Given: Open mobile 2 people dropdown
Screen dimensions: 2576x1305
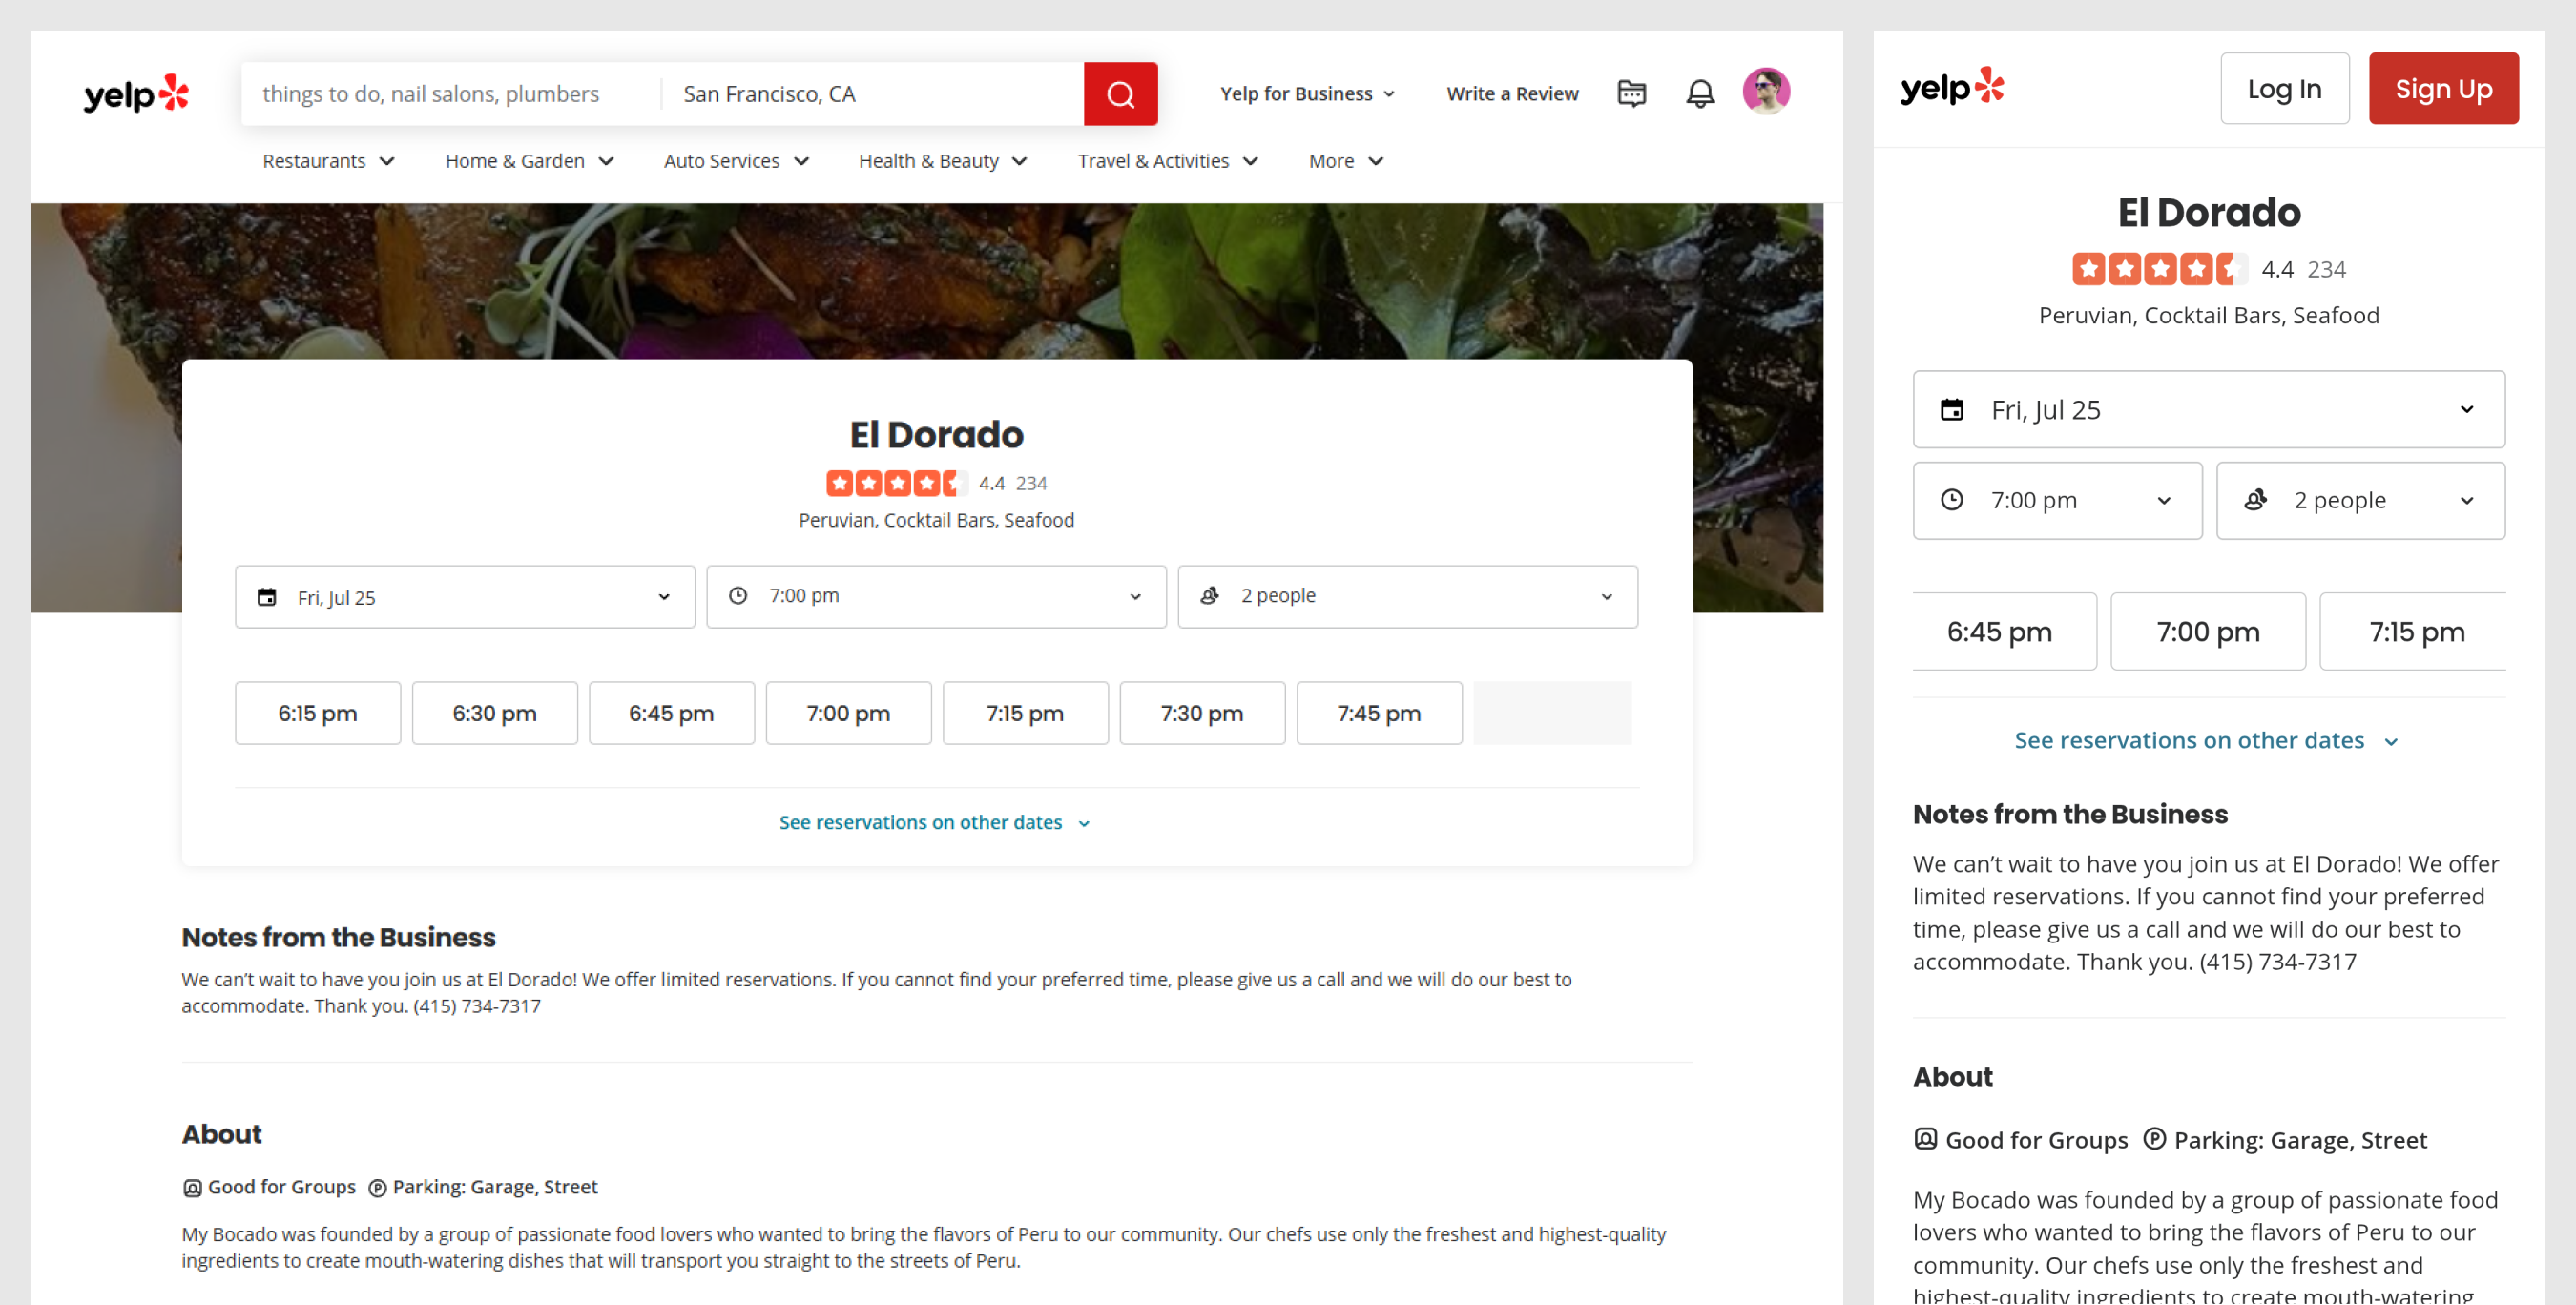Looking at the screenshot, I should 2360,500.
